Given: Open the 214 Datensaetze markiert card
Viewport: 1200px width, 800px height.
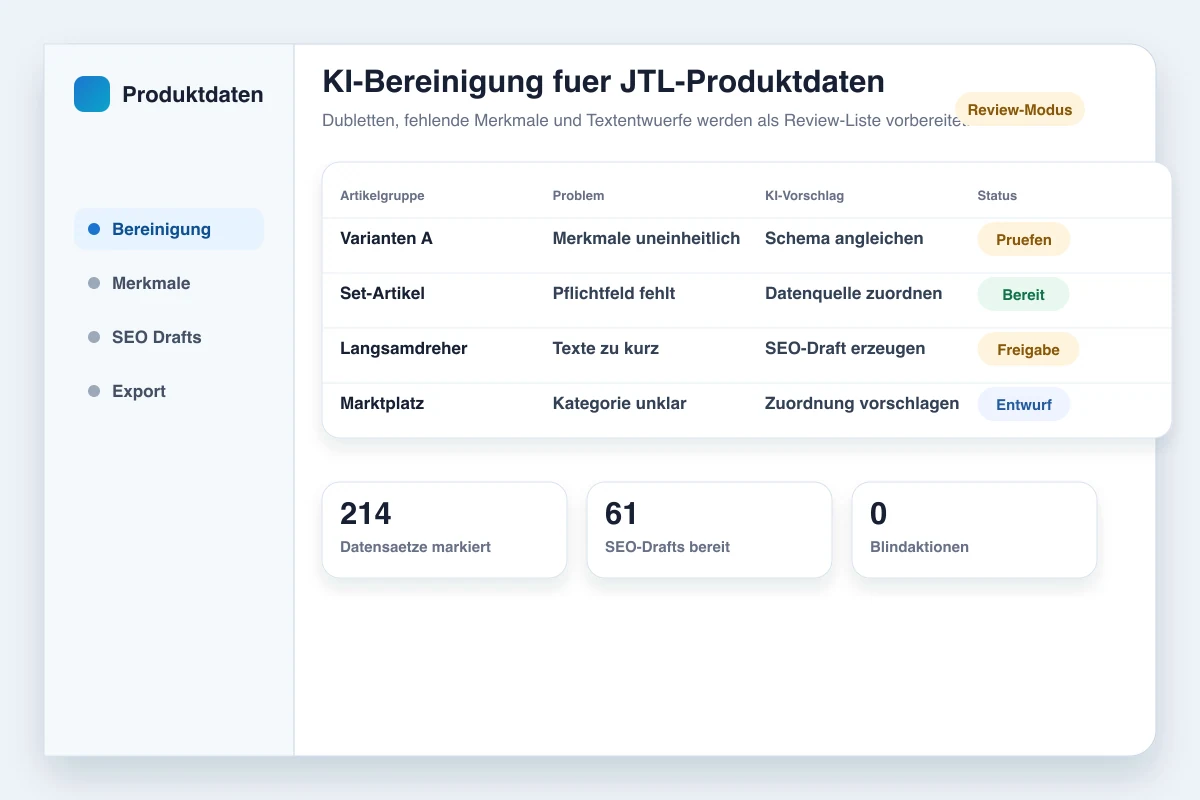Looking at the screenshot, I should pos(444,530).
